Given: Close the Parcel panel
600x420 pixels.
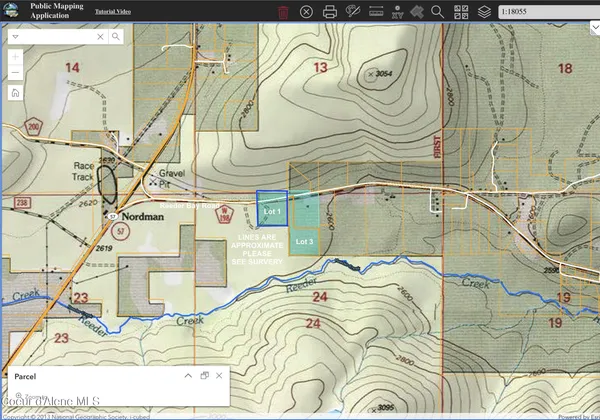Looking at the screenshot, I should pyautogui.click(x=219, y=375).
